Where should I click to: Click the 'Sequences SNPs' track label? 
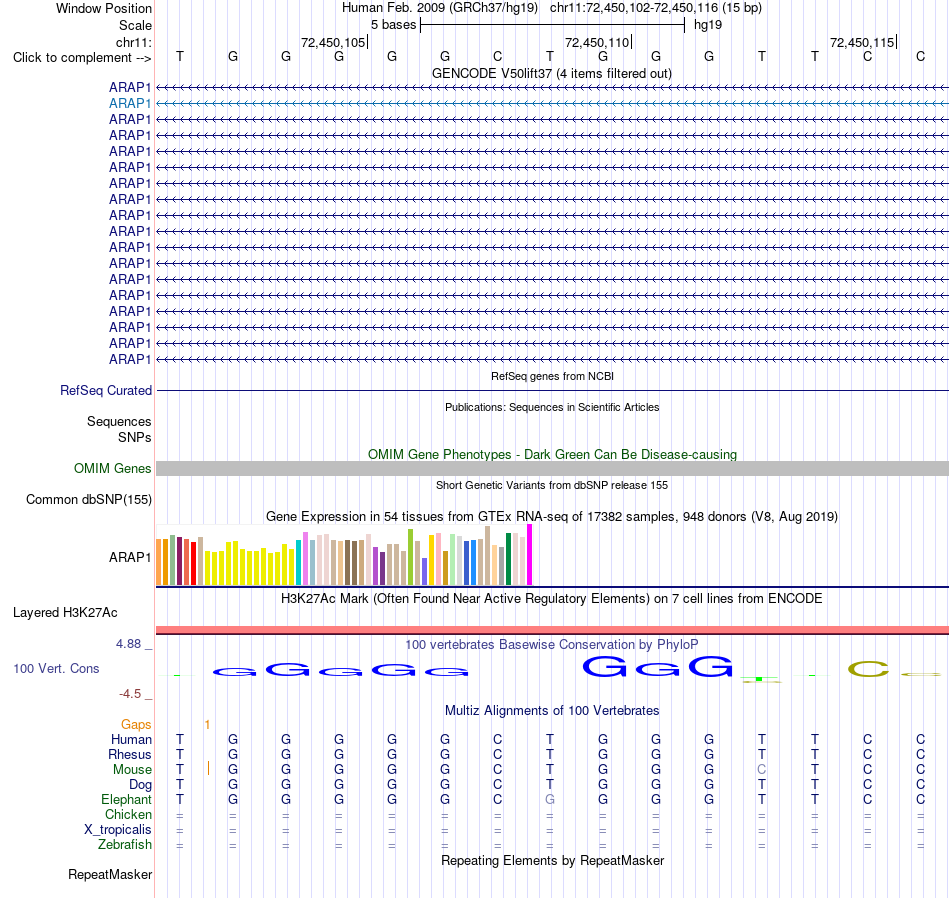pyautogui.click(x=119, y=429)
